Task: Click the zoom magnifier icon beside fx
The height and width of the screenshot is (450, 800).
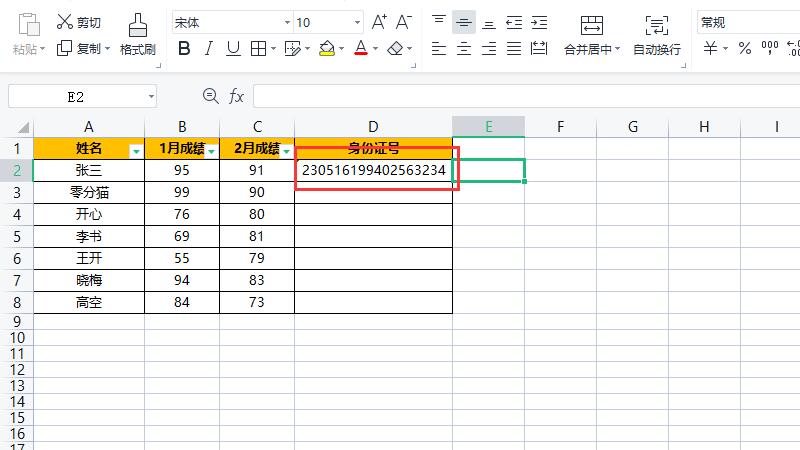Action: click(210, 96)
